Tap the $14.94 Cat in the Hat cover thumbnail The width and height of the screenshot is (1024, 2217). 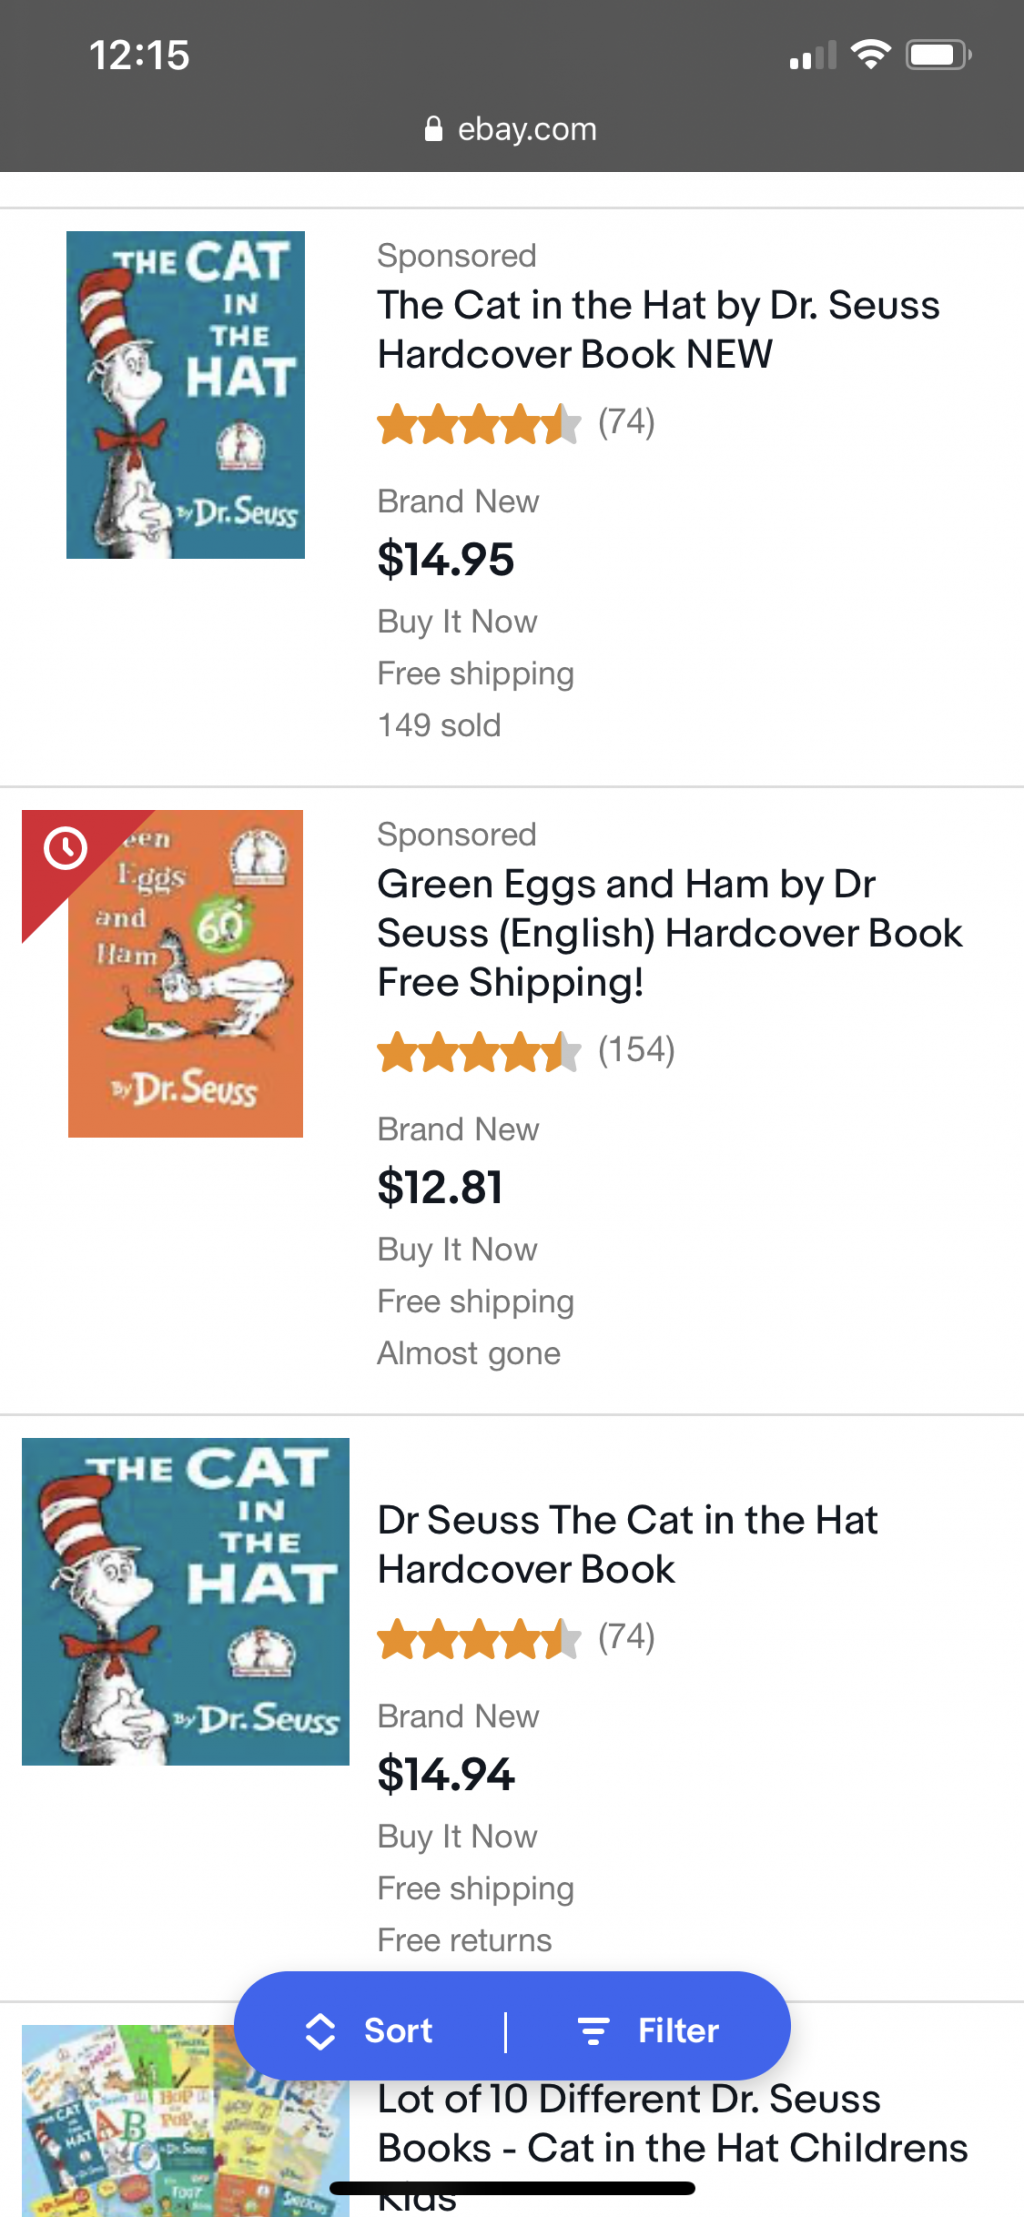tap(186, 1601)
